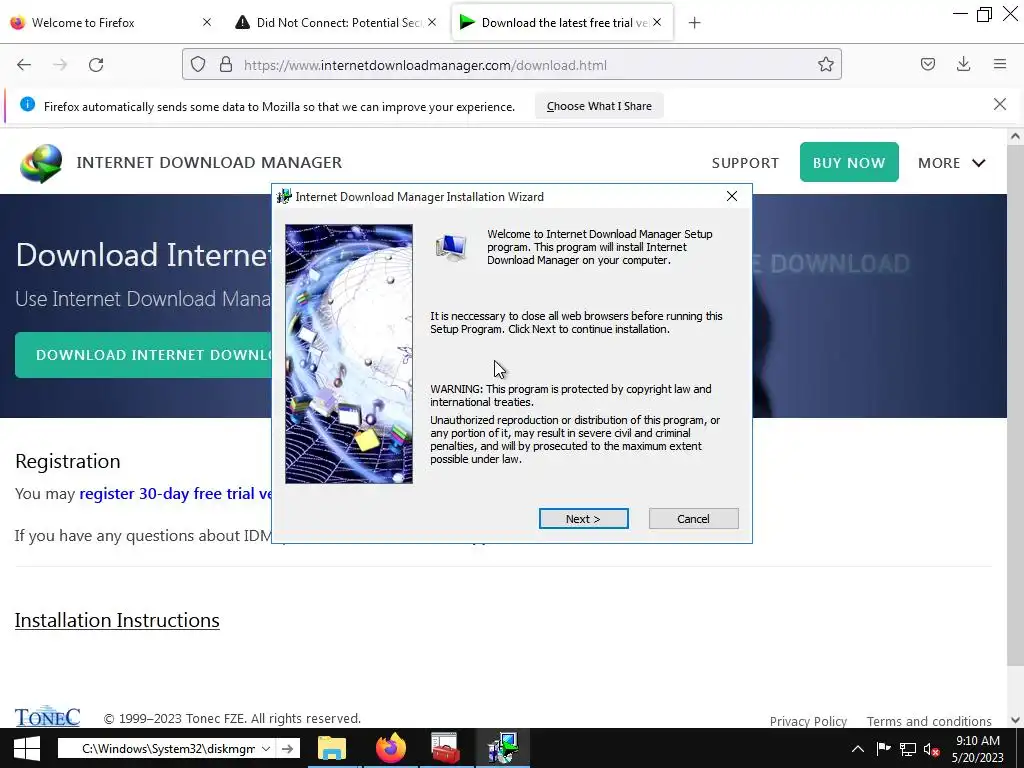Open the Privacy Policy link
The image size is (1024, 768).
click(808, 721)
